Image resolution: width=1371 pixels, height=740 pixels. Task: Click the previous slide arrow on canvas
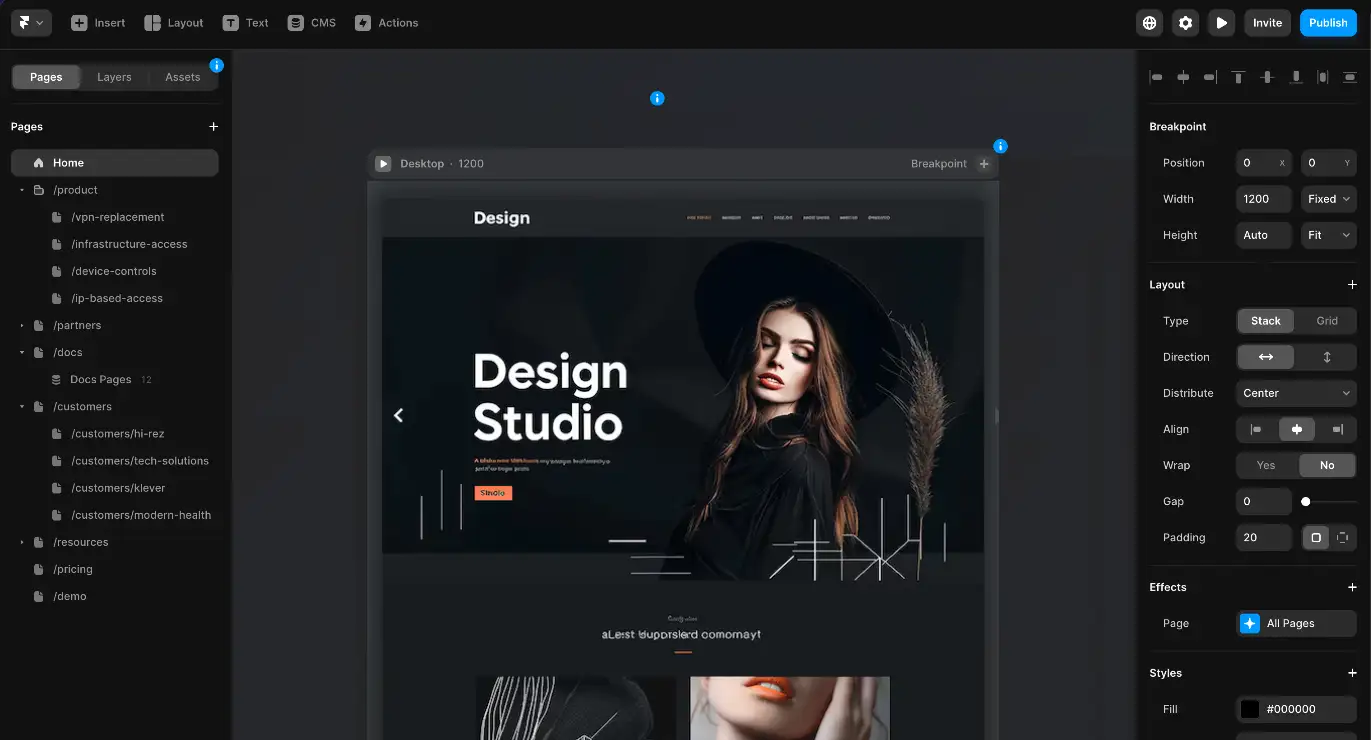(x=398, y=415)
